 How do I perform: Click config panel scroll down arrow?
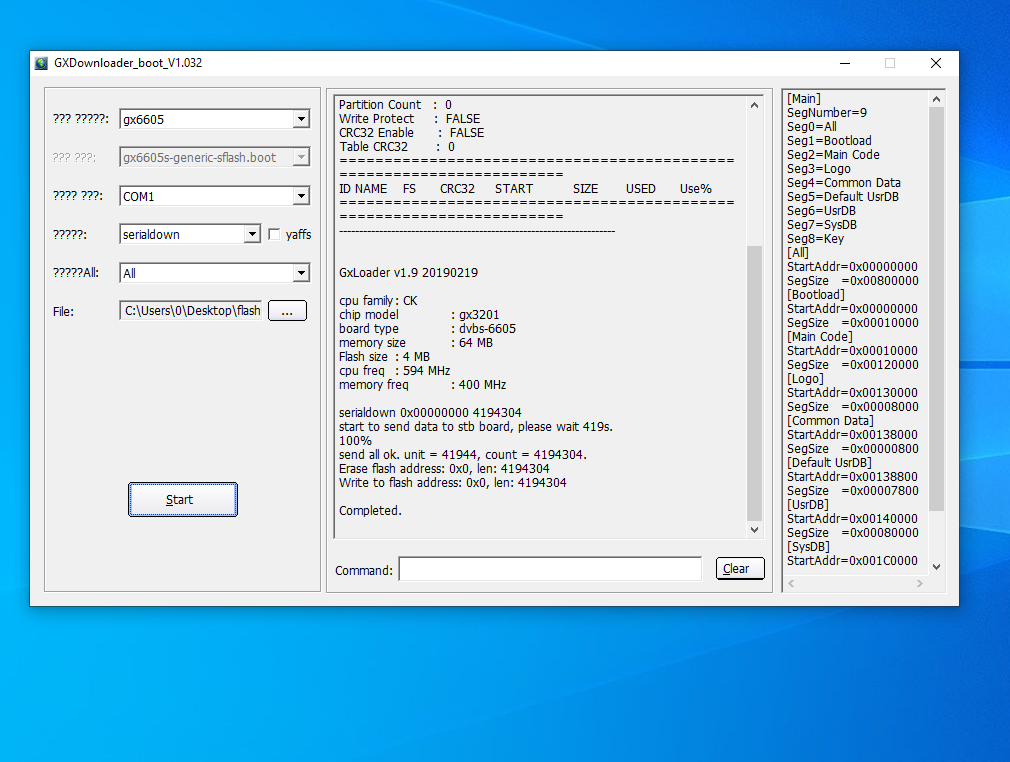[937, 567]
